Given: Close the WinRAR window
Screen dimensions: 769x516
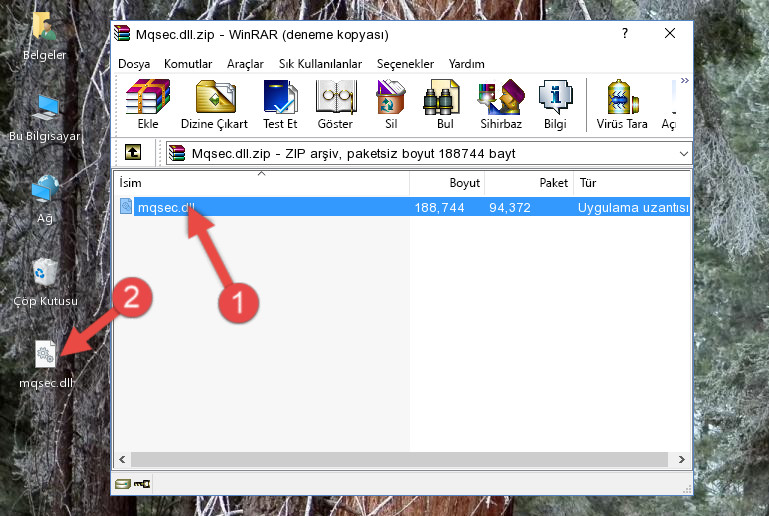Looking at the screenshot, I should pyautogui.click(x=670, y=33).
